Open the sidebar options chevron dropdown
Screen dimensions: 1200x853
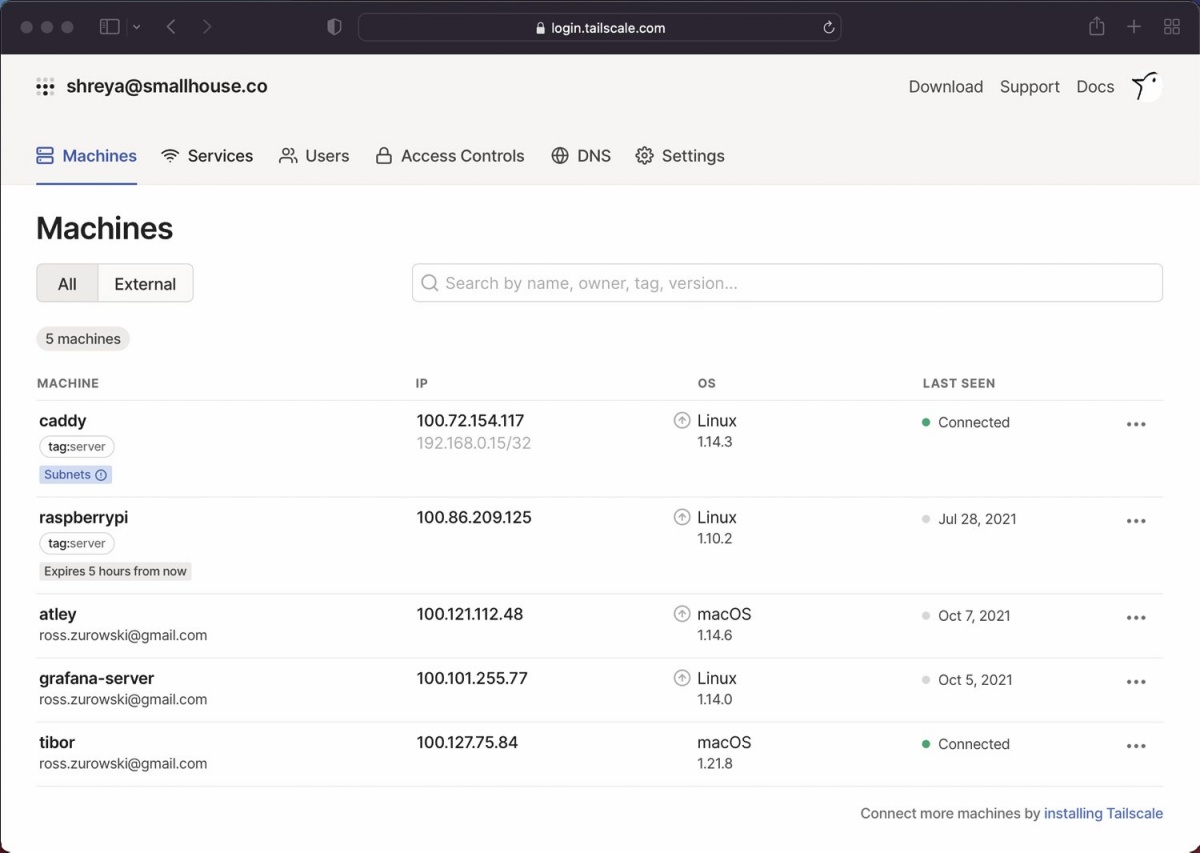click(136, 27)
